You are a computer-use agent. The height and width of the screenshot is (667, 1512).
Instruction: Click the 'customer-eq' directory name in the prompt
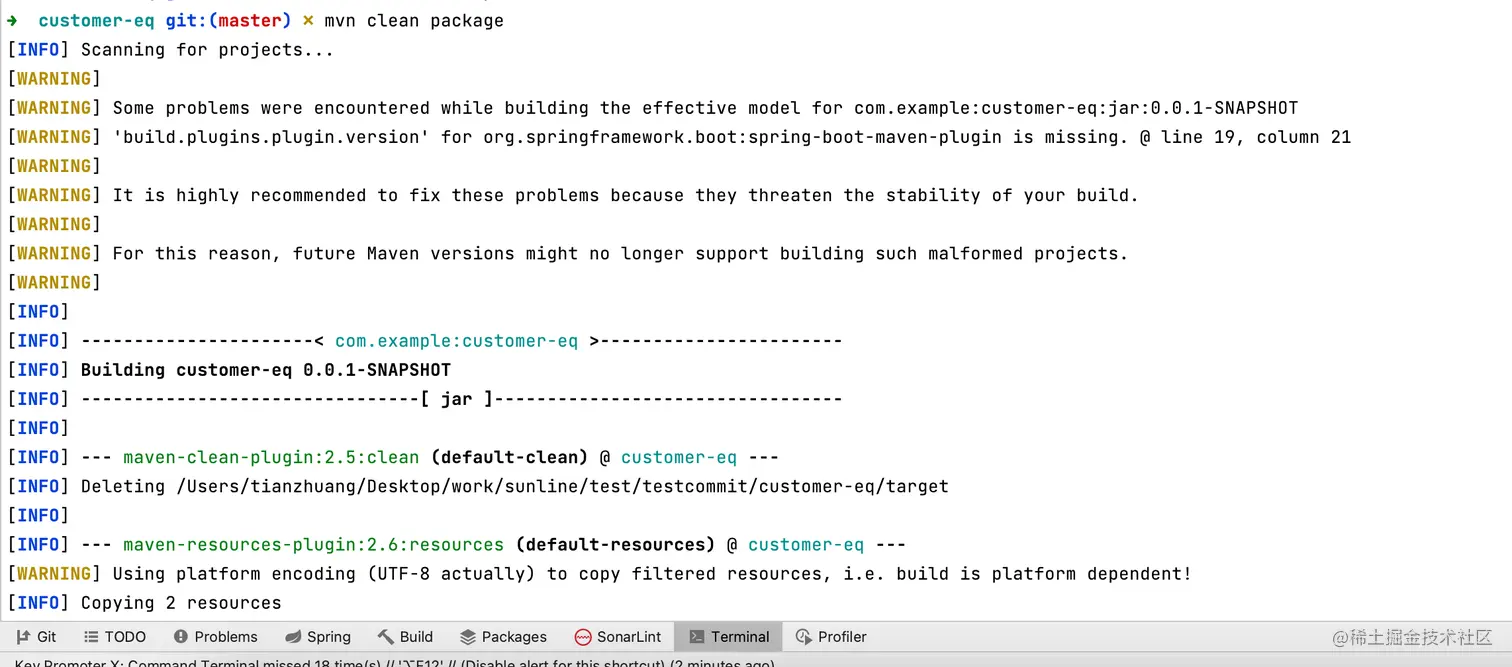click(96, 20)
